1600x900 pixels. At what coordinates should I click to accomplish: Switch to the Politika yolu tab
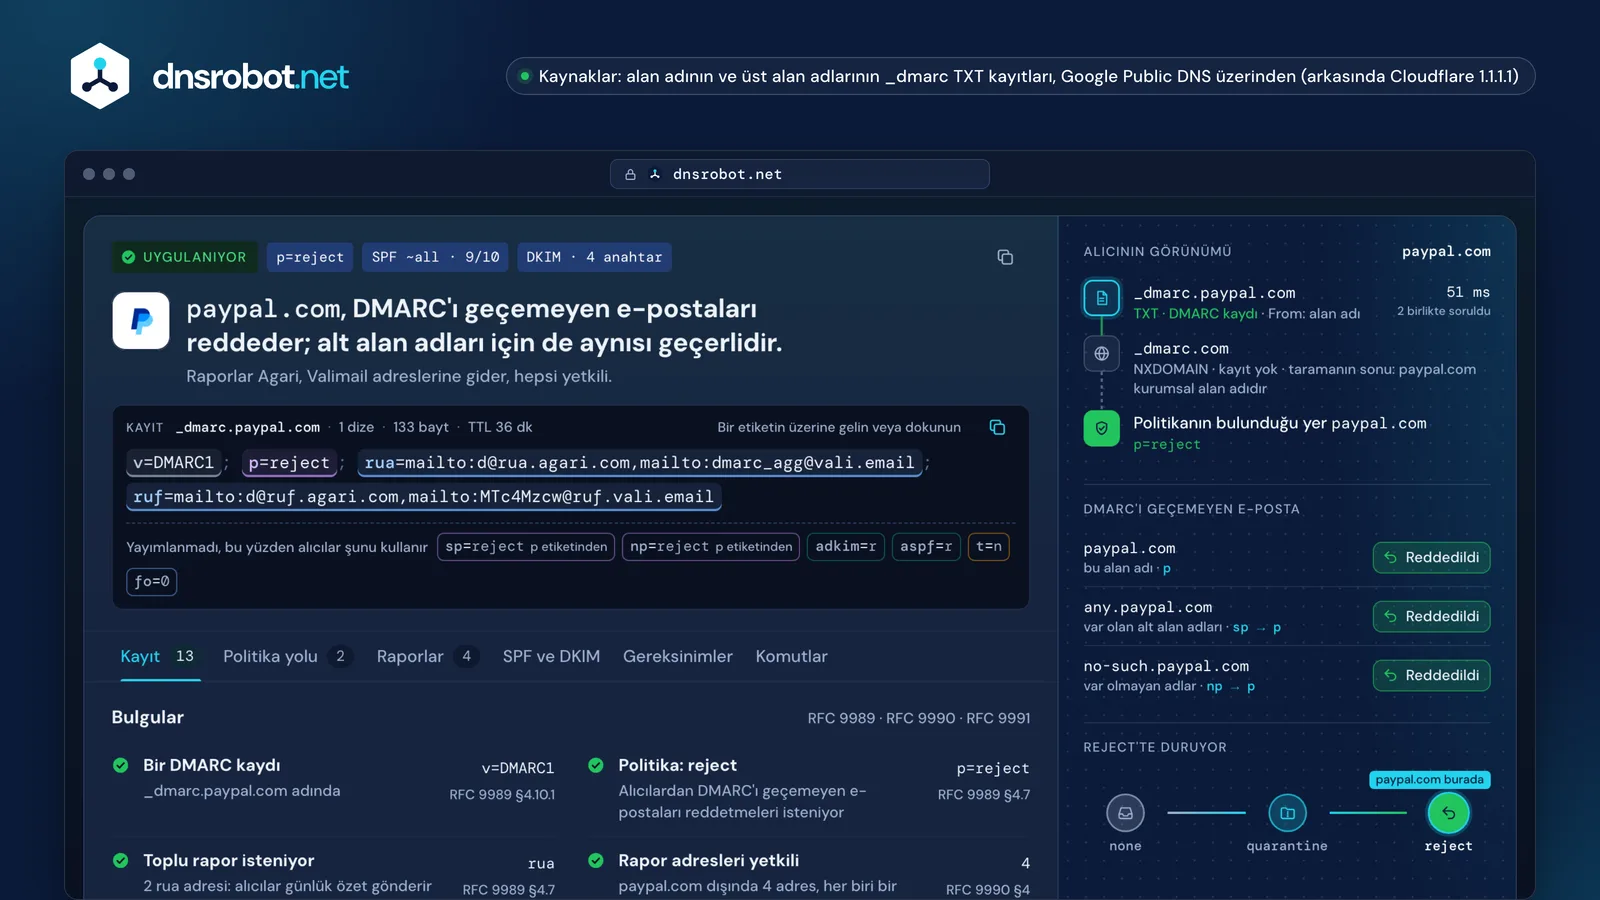coord(288,657)
